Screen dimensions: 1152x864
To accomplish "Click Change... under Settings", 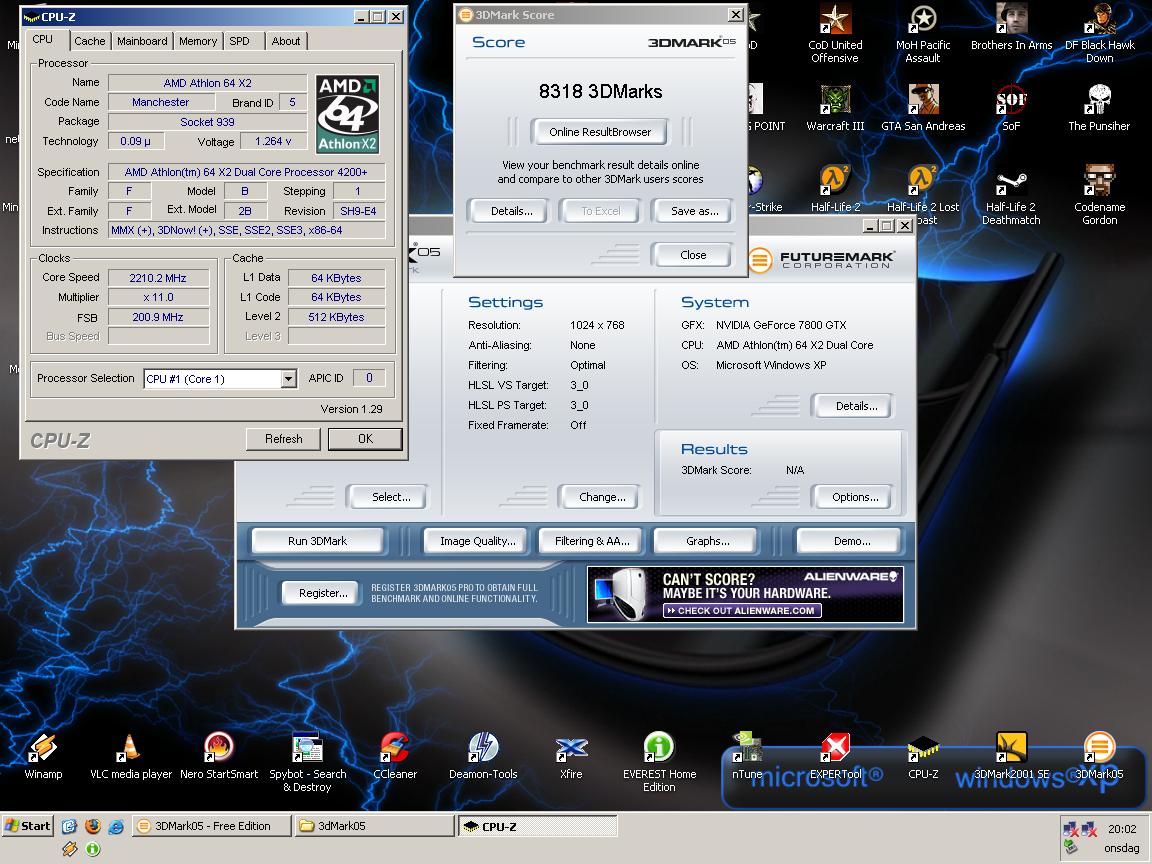I will click(x=602, y=497).
